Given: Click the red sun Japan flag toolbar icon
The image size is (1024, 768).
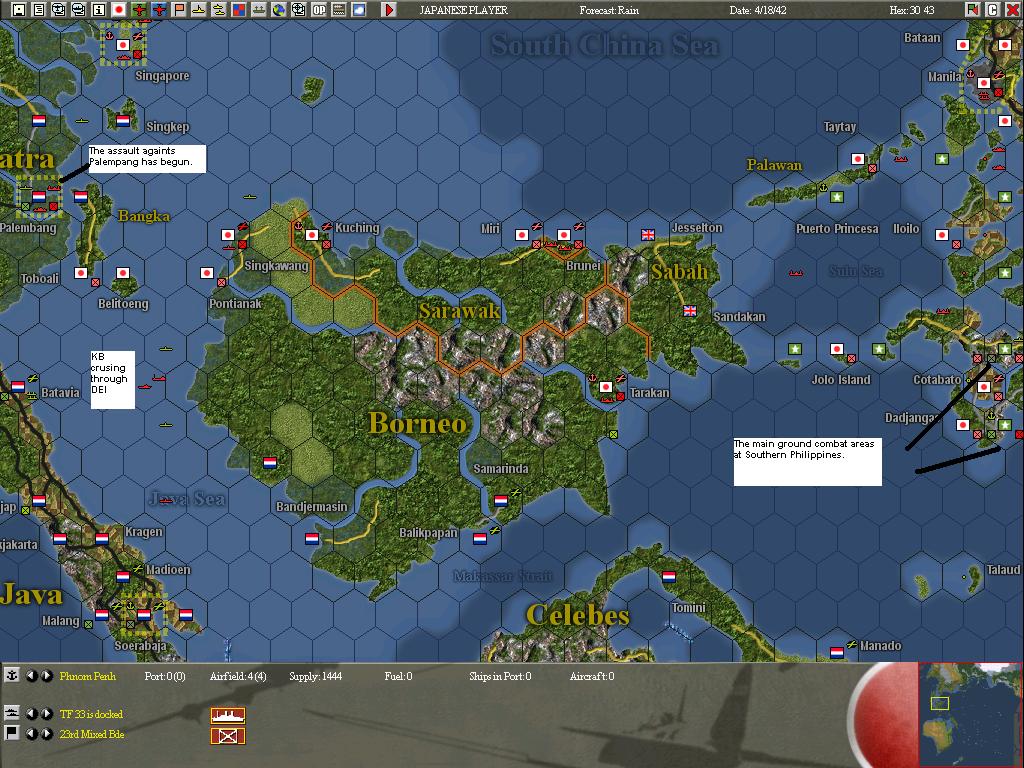Looking at the screenshot, I should click(x=119, y=10).
